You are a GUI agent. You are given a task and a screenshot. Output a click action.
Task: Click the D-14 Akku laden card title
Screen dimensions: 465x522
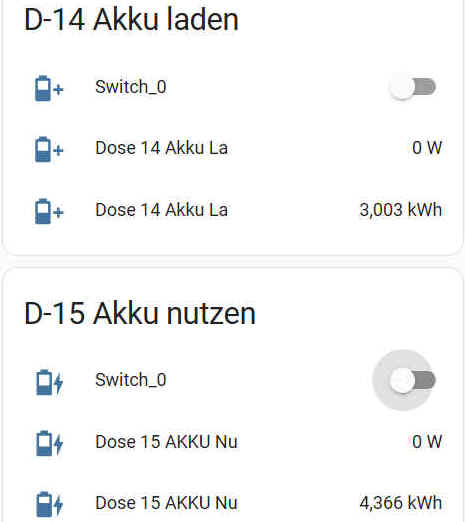pyautogui.click(x=131, y=20)
